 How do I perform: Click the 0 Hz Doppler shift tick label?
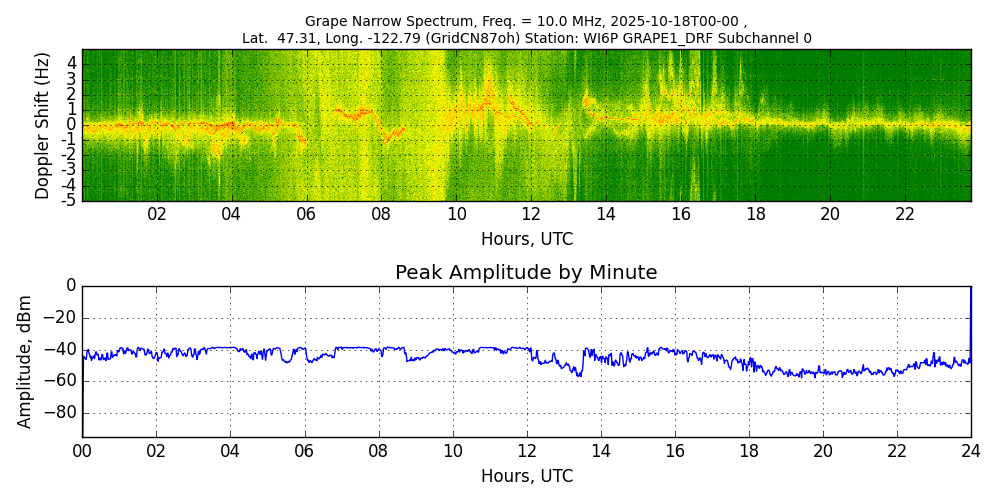point(71,125)
